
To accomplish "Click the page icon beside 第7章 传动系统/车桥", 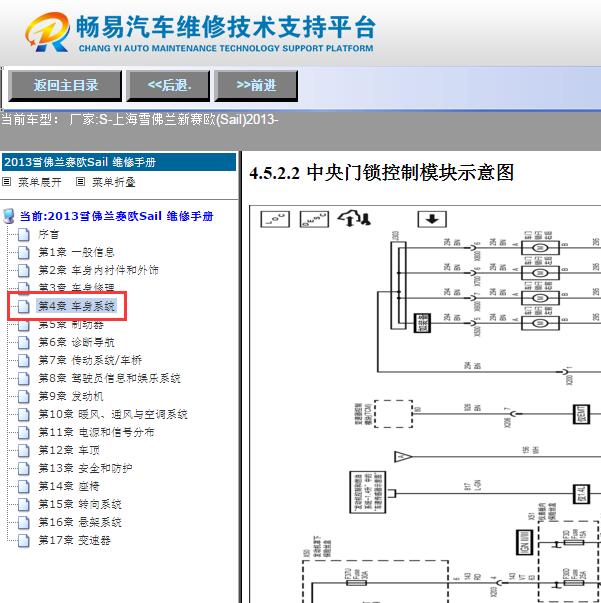I will pos(23,360).
